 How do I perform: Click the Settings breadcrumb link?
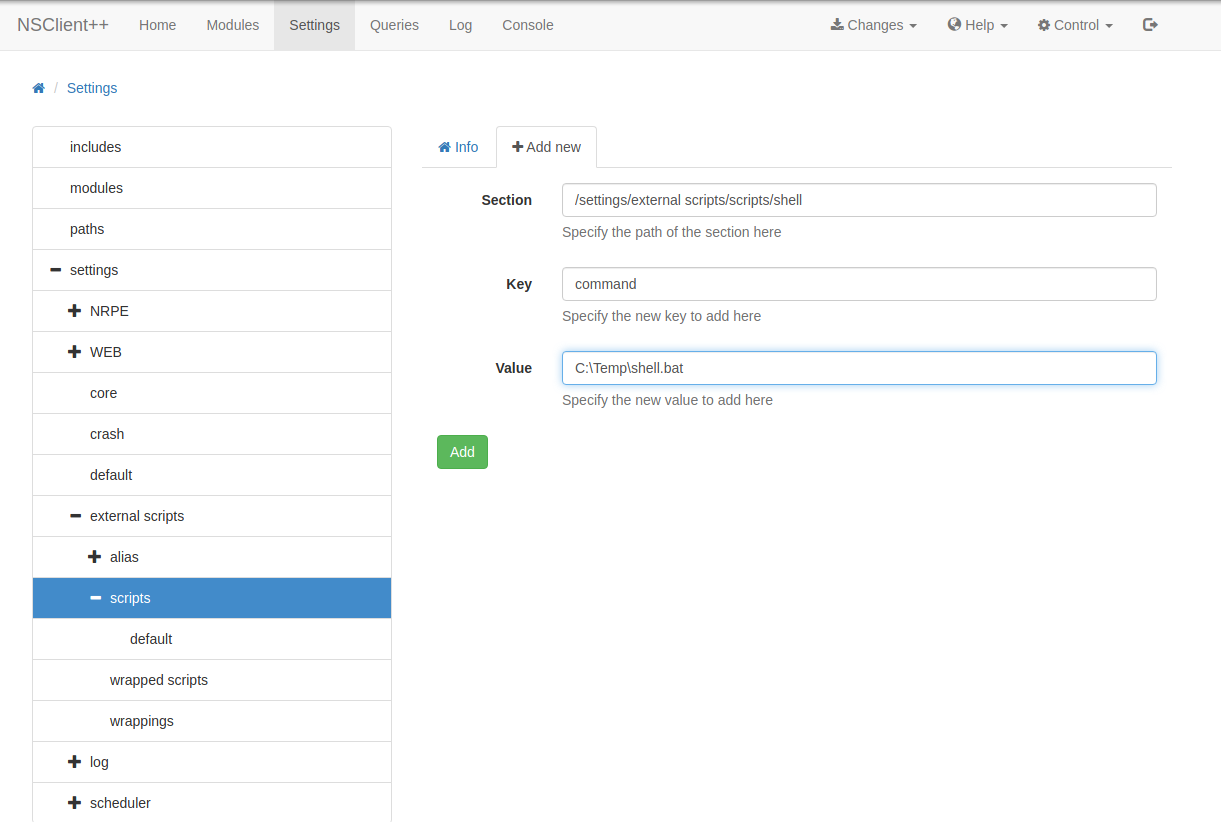pos(92,88)
